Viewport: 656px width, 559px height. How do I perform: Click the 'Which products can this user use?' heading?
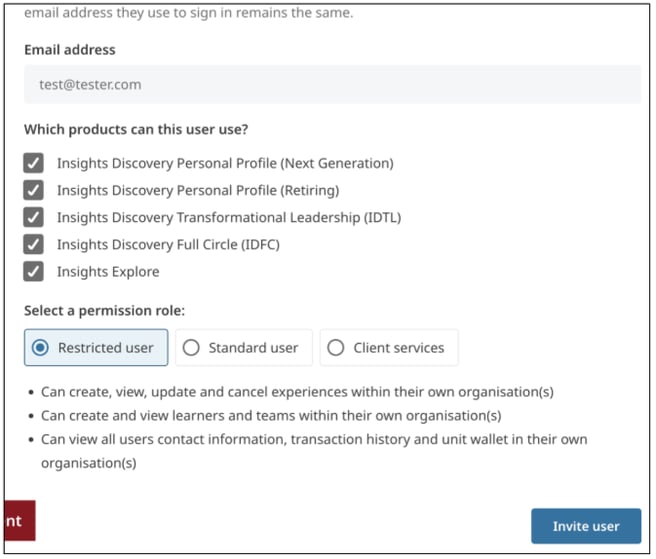(136, 129)
